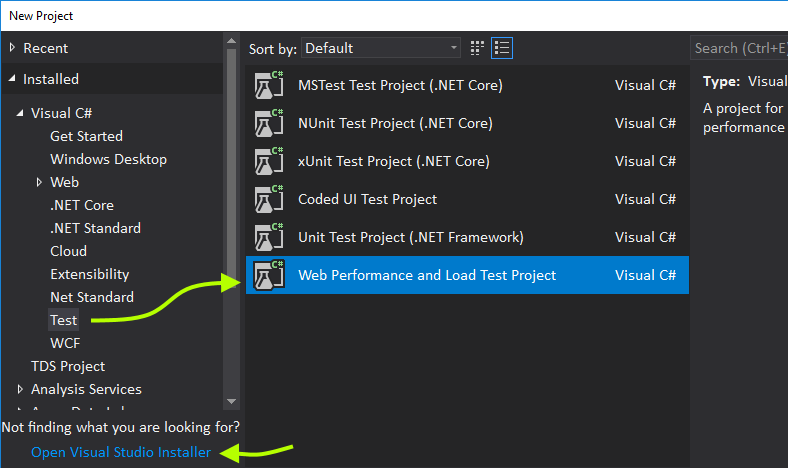Select the Cloud category
Viewport: 788px width, 468px height.
(68, 251)
